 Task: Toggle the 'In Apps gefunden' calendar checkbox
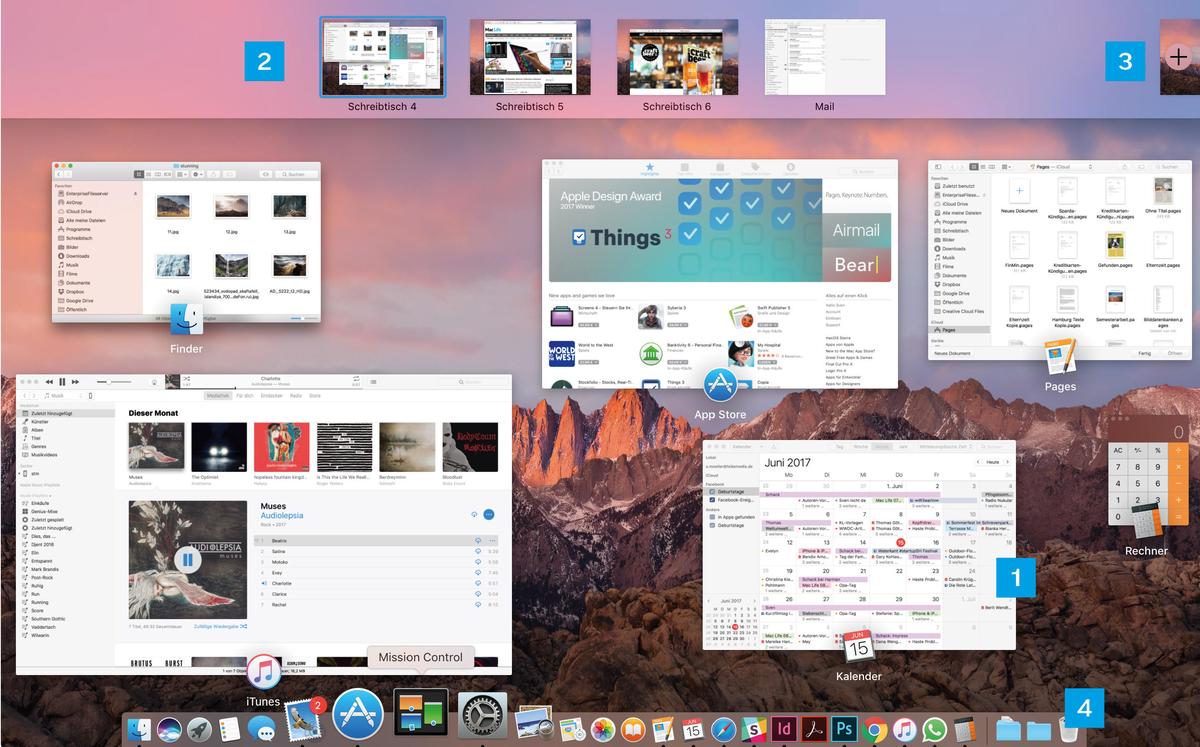click(713, 517)
